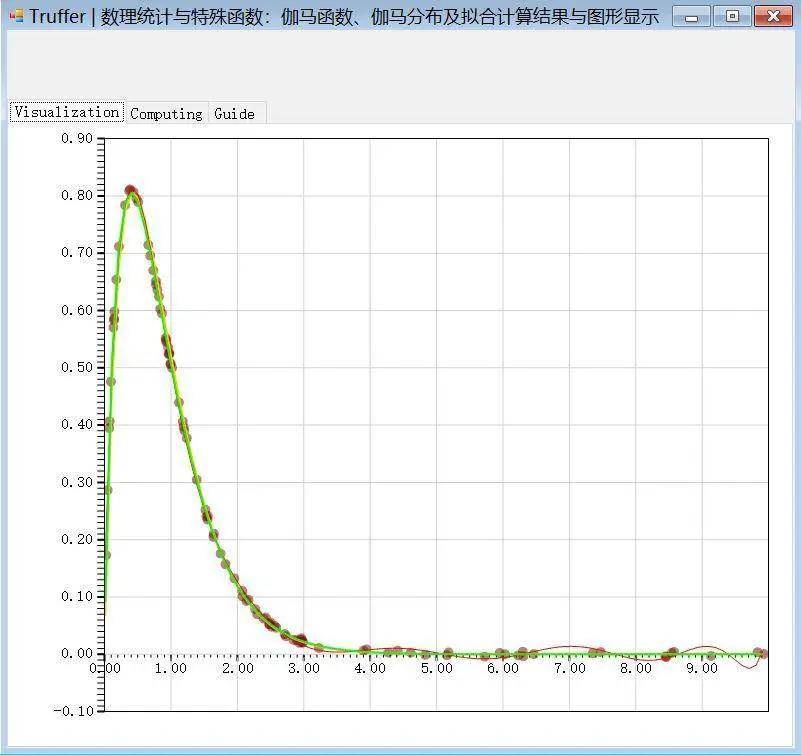This screenshot has width=801, height=755.
Task: Click the 5.00 label on the x-axis
Action: point(436,669)
